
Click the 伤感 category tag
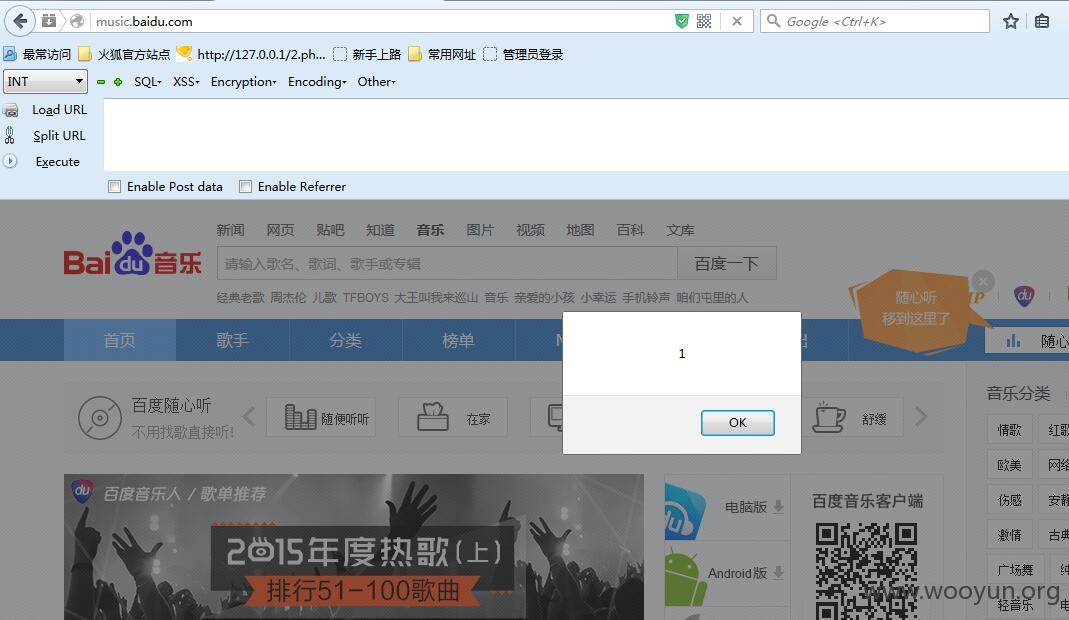1009,500
